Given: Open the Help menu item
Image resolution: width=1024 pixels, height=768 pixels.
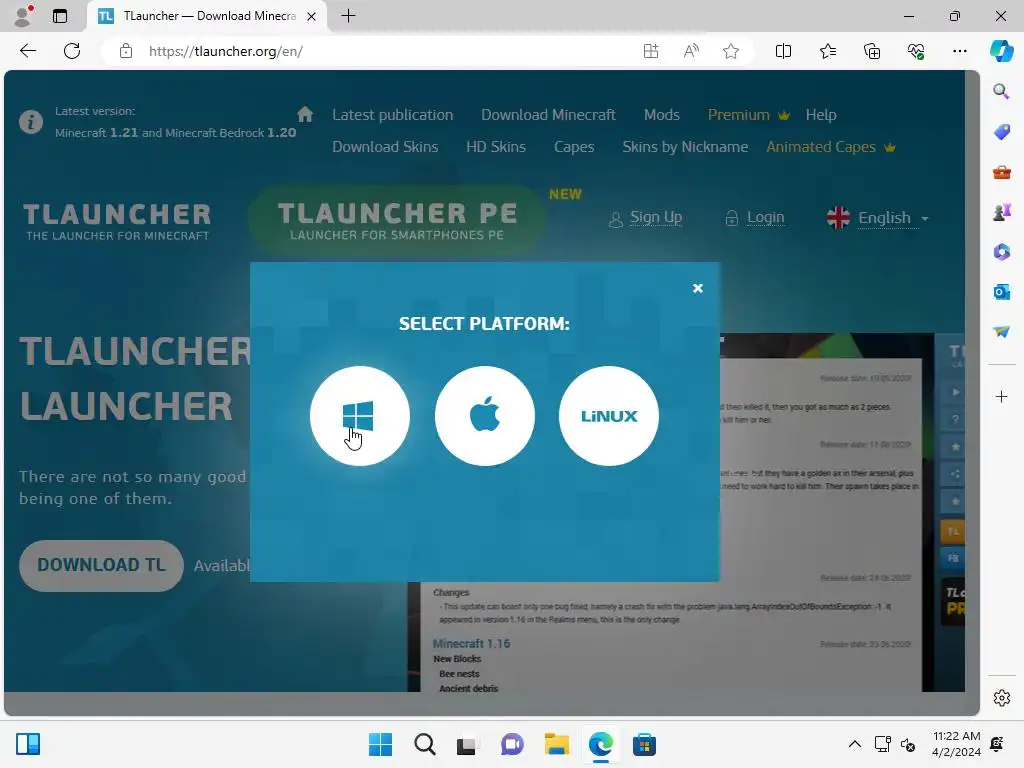Looking at the screenshot, I should (x=821, y=115).
